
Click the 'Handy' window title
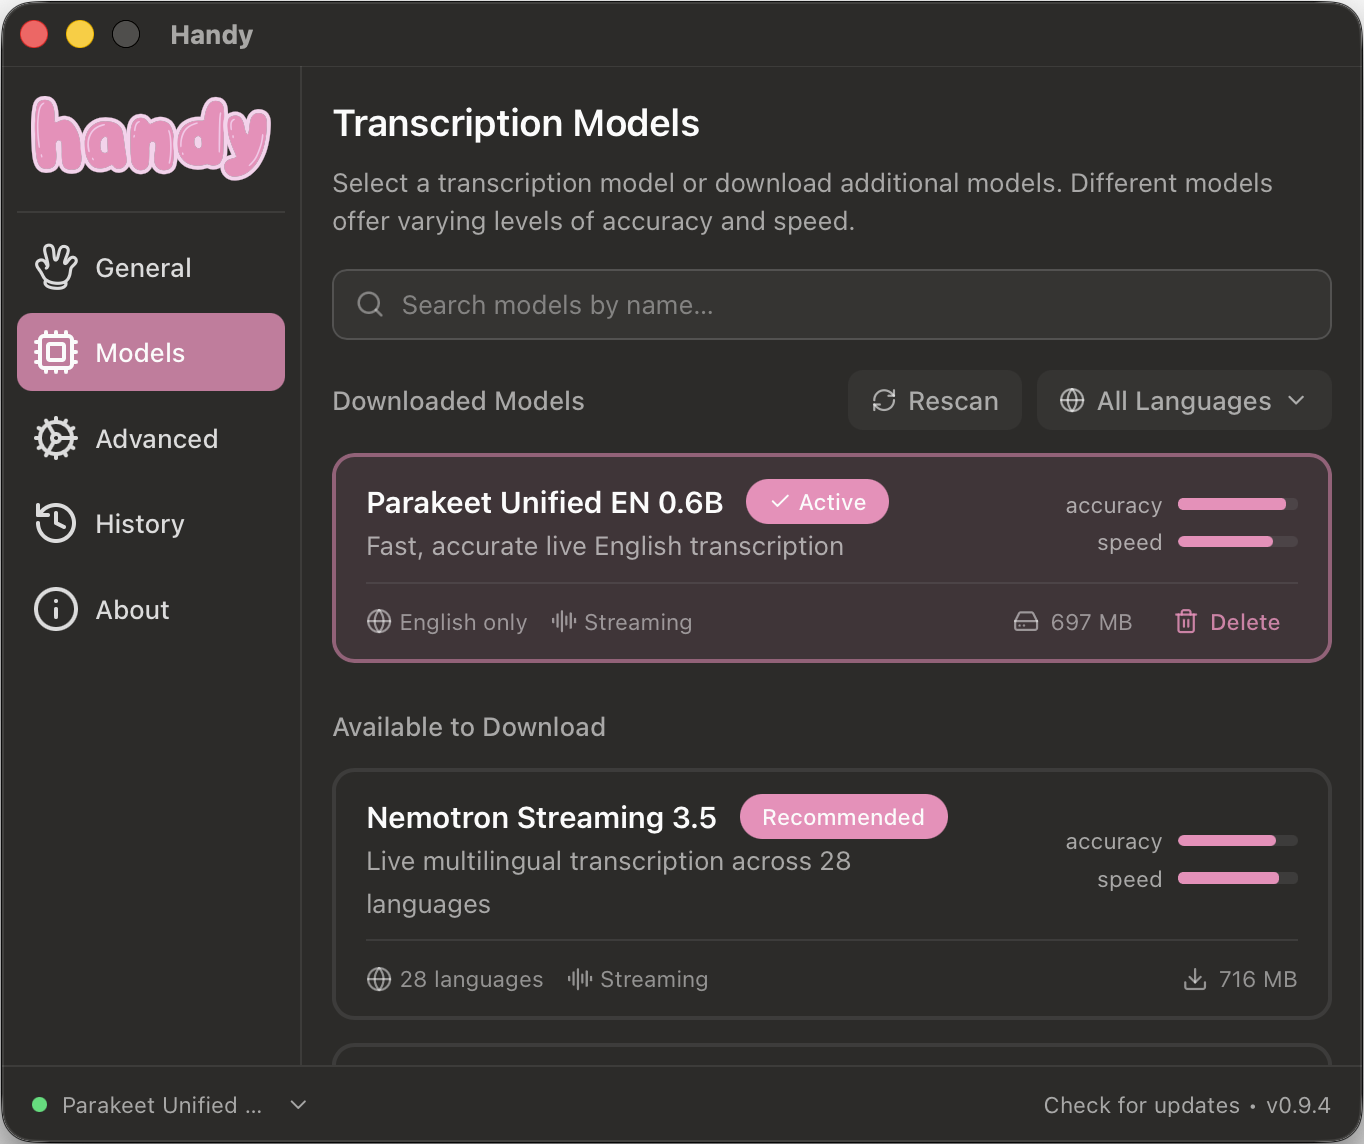tap(211, 34)
